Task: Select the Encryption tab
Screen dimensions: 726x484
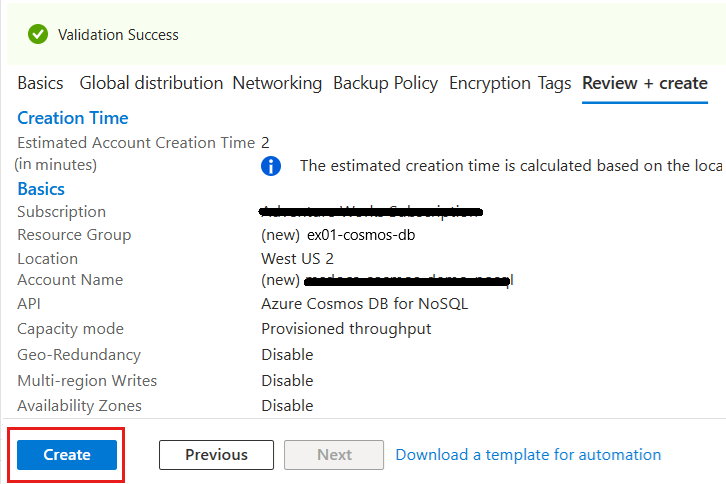Action: (489, 83)
